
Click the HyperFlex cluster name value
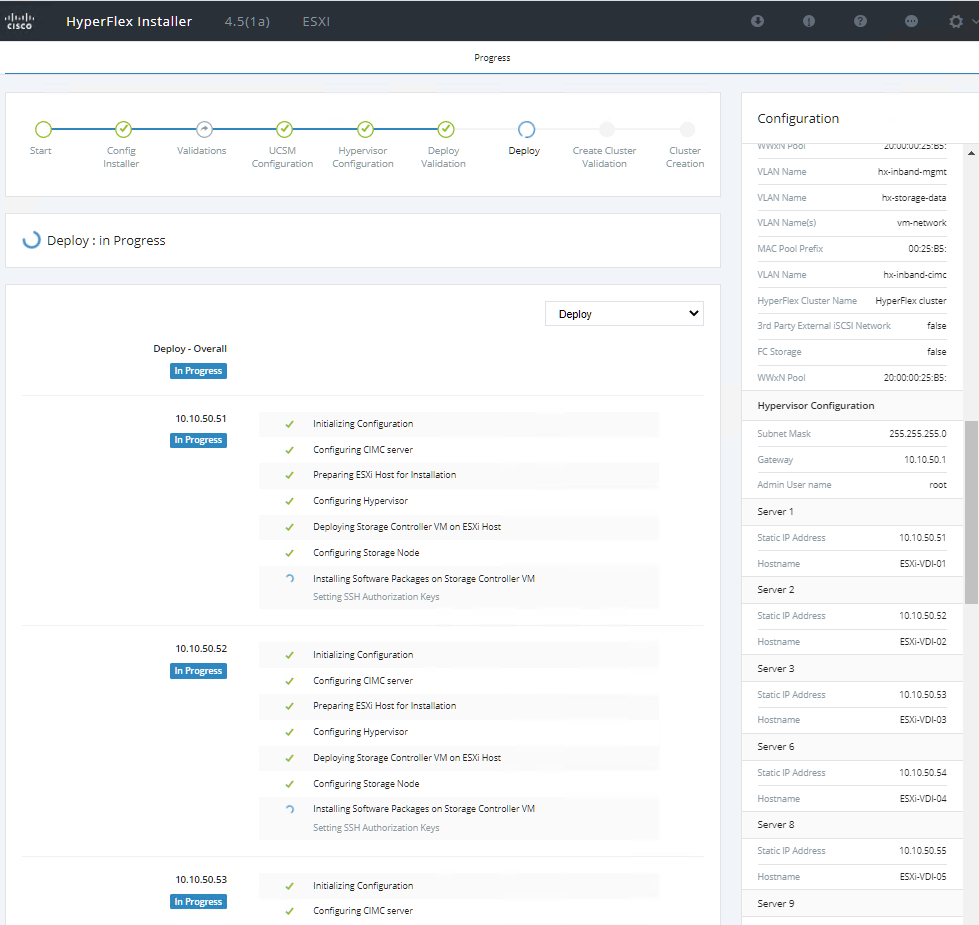tap(911, 301)
